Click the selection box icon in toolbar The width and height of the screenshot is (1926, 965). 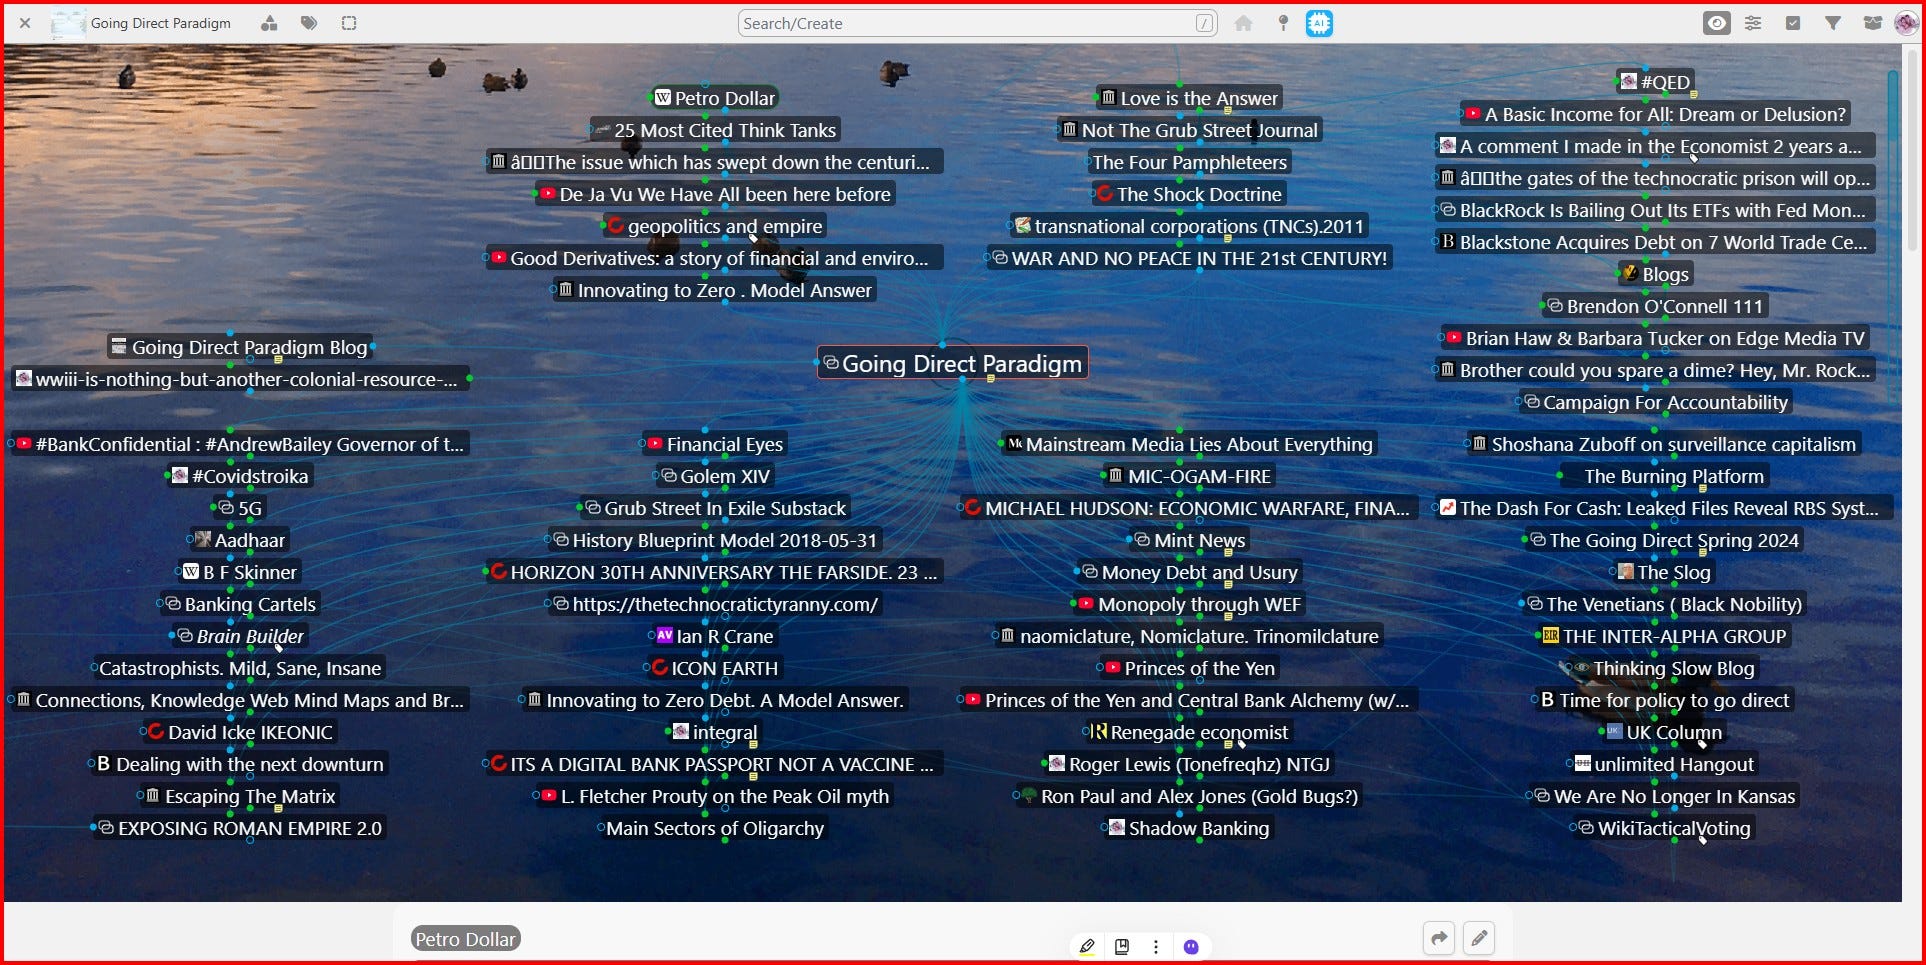click(349, 23)
